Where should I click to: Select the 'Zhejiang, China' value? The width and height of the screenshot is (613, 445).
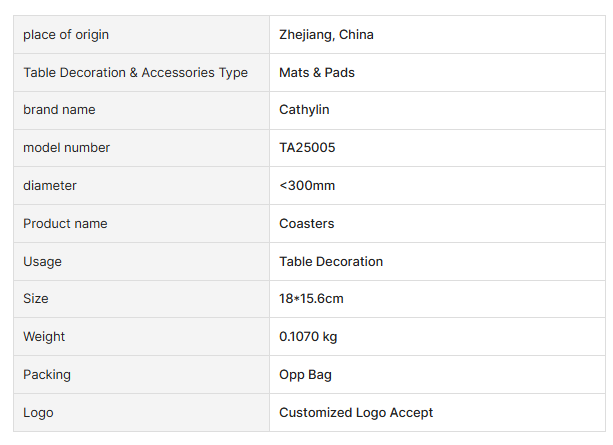[326, 35]
